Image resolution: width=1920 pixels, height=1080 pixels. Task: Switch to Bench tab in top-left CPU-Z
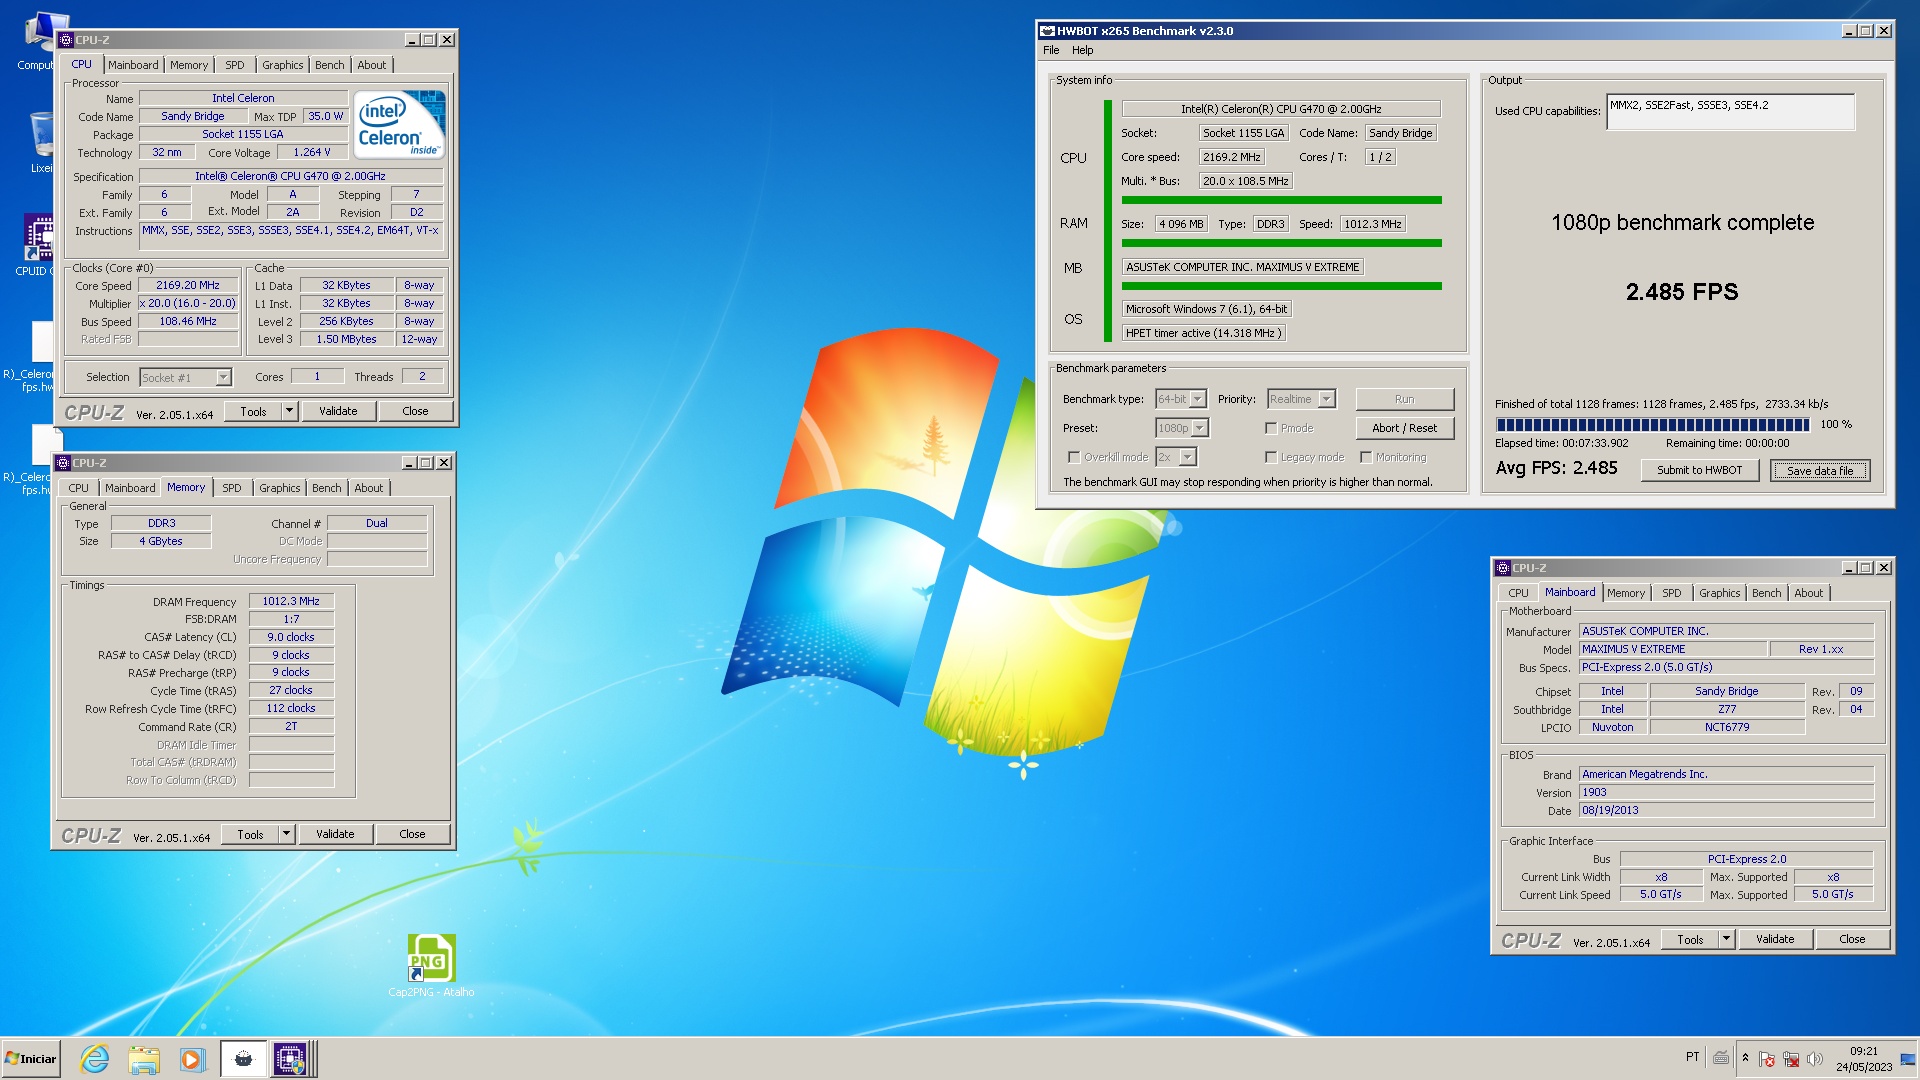(x=329, y=65)
